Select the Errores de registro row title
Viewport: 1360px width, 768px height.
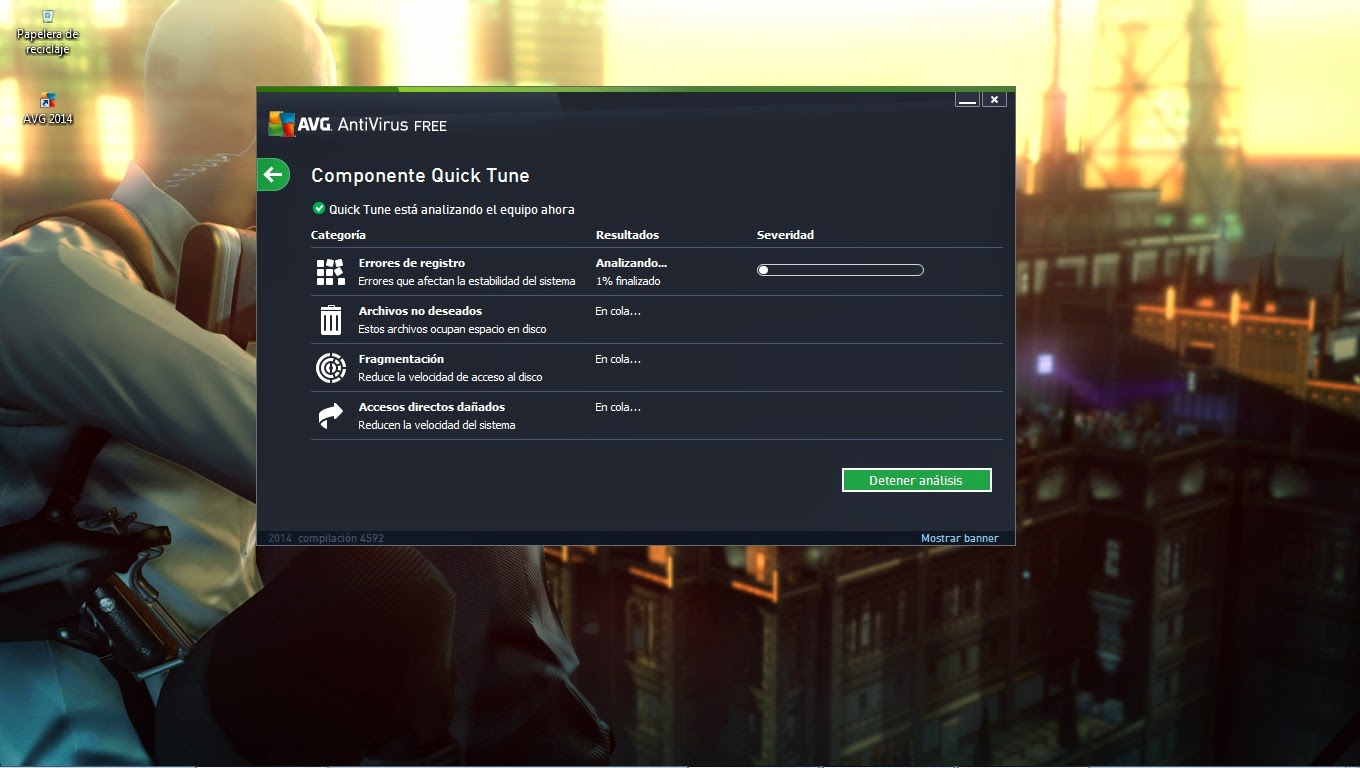(x=411, y=263)
